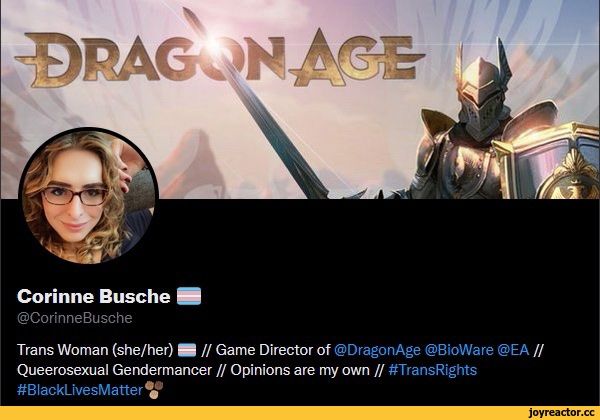
Task: Click the joyreactor.cc watermark
Action: point(561,413)
